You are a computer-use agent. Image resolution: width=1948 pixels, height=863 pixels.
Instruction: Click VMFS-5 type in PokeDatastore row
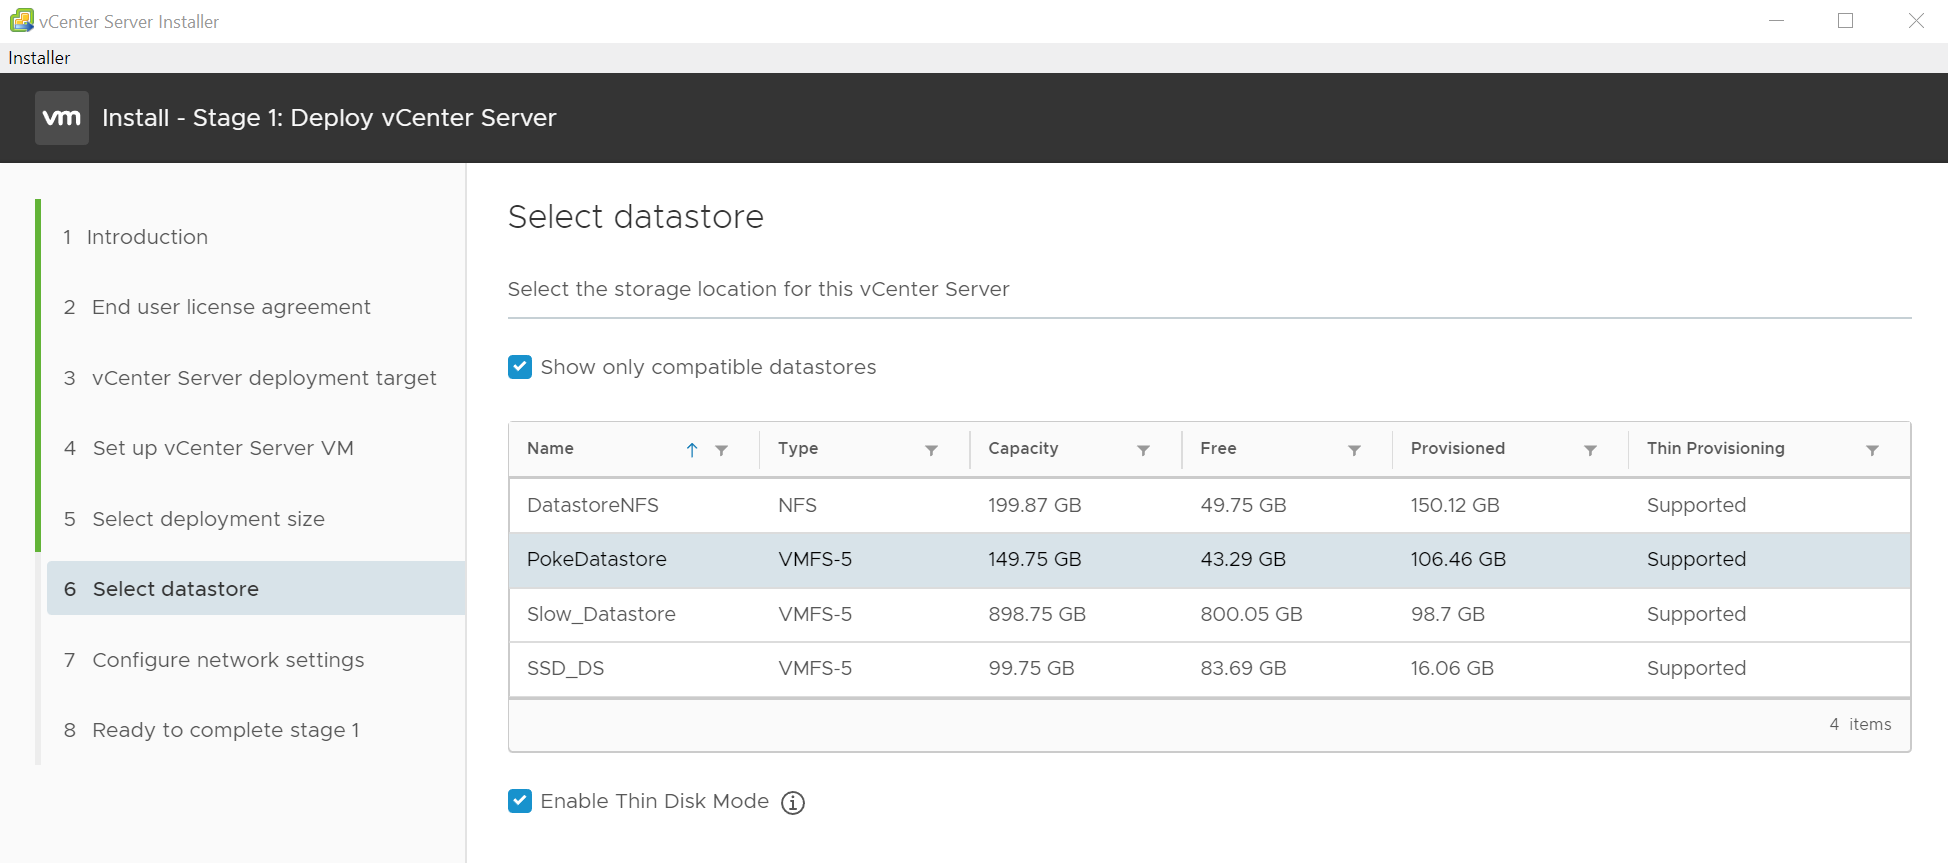point(815,559)
